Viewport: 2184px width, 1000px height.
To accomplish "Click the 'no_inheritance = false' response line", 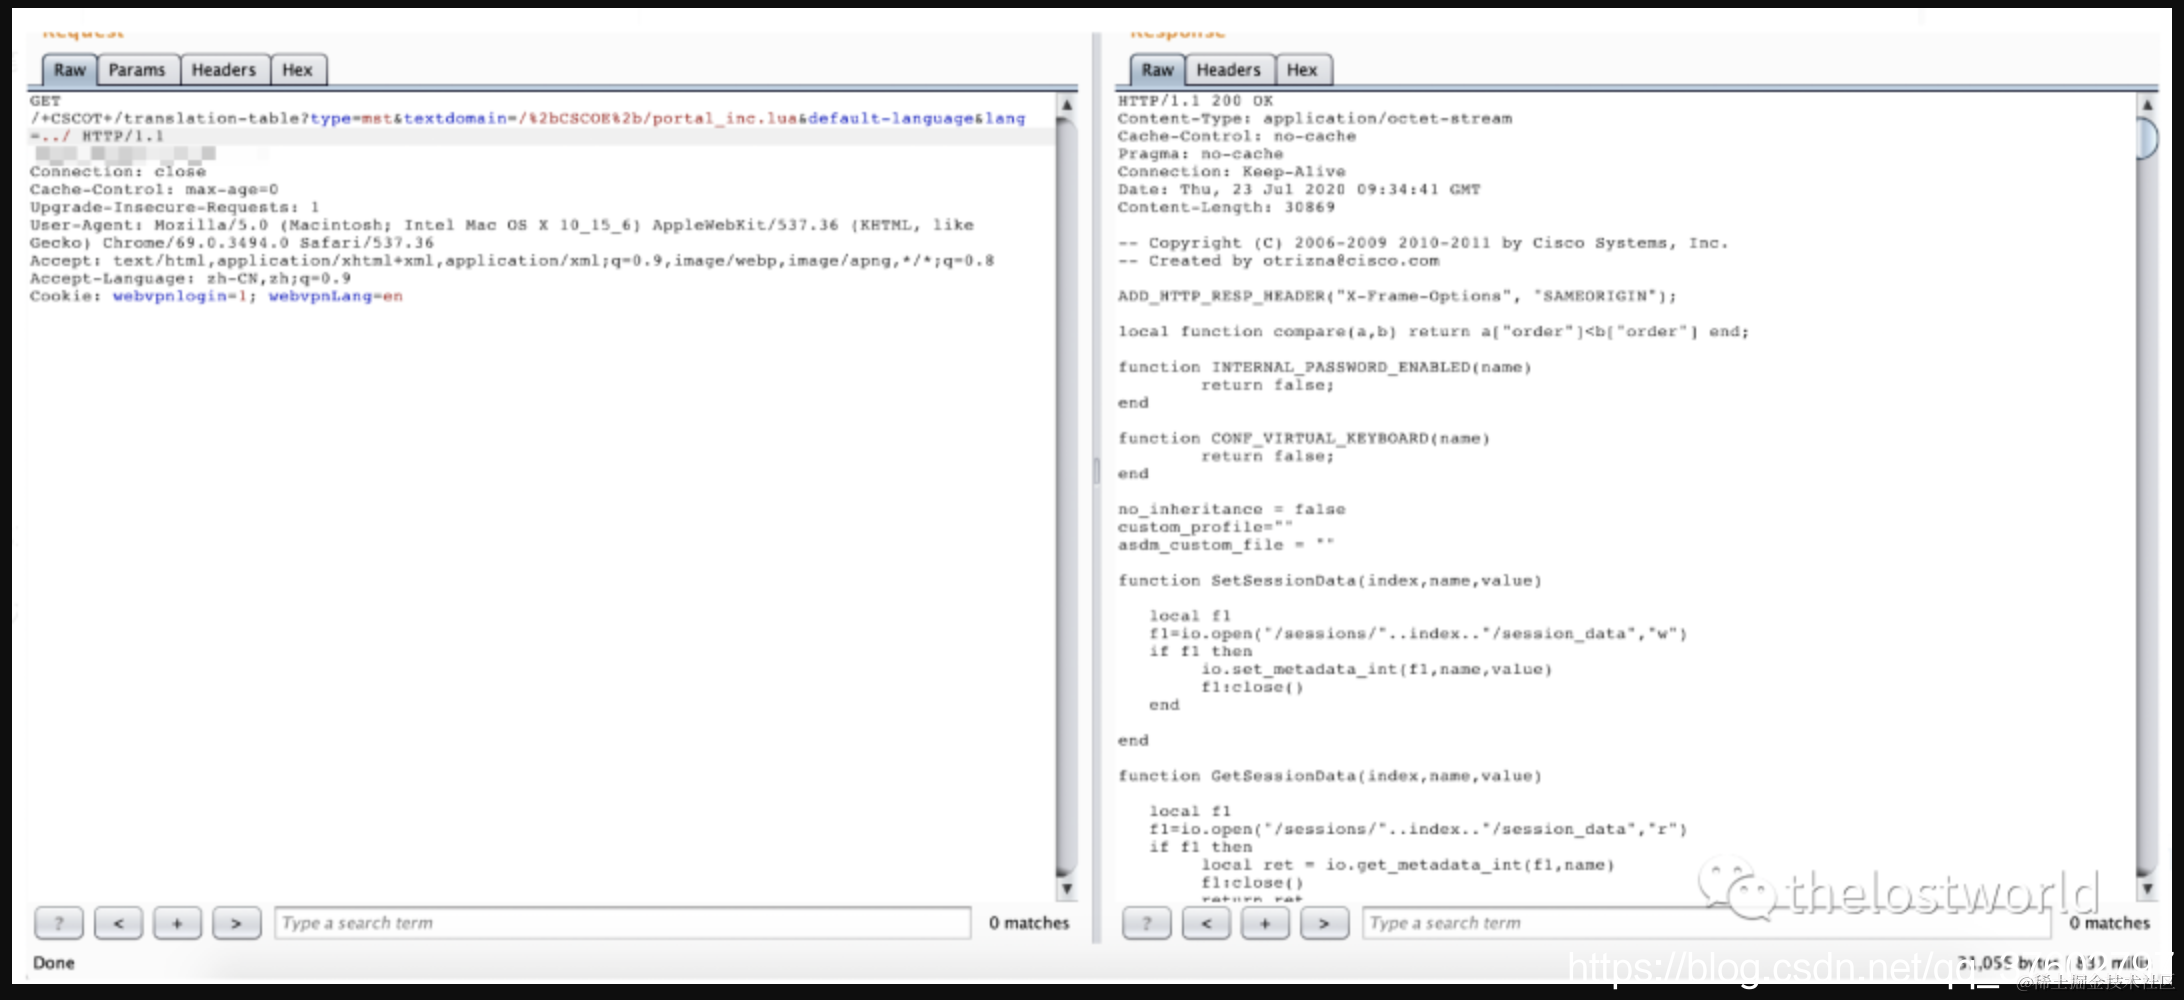I will [x=1232, y=509].
